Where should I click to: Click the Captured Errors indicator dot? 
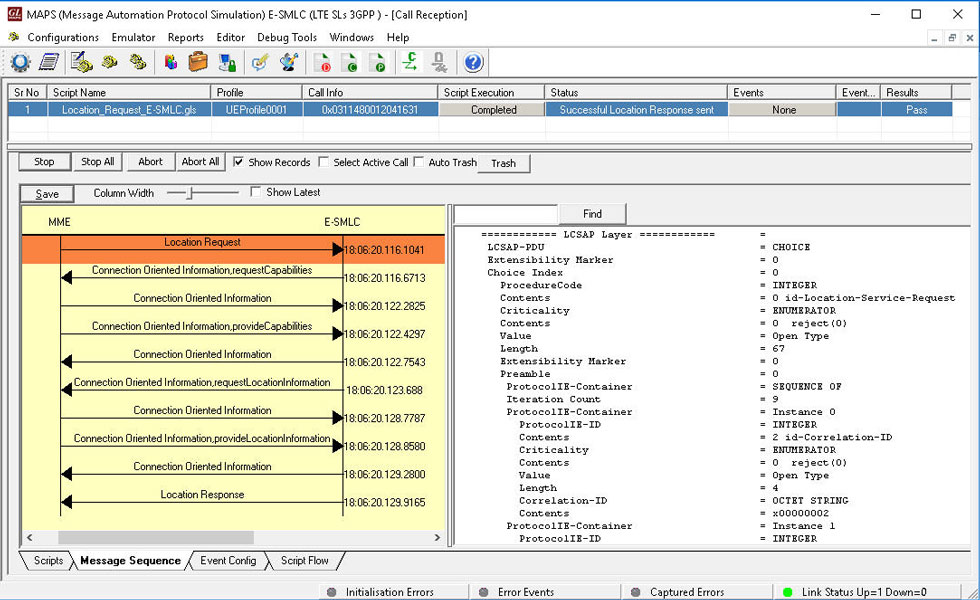coord(636,592)
